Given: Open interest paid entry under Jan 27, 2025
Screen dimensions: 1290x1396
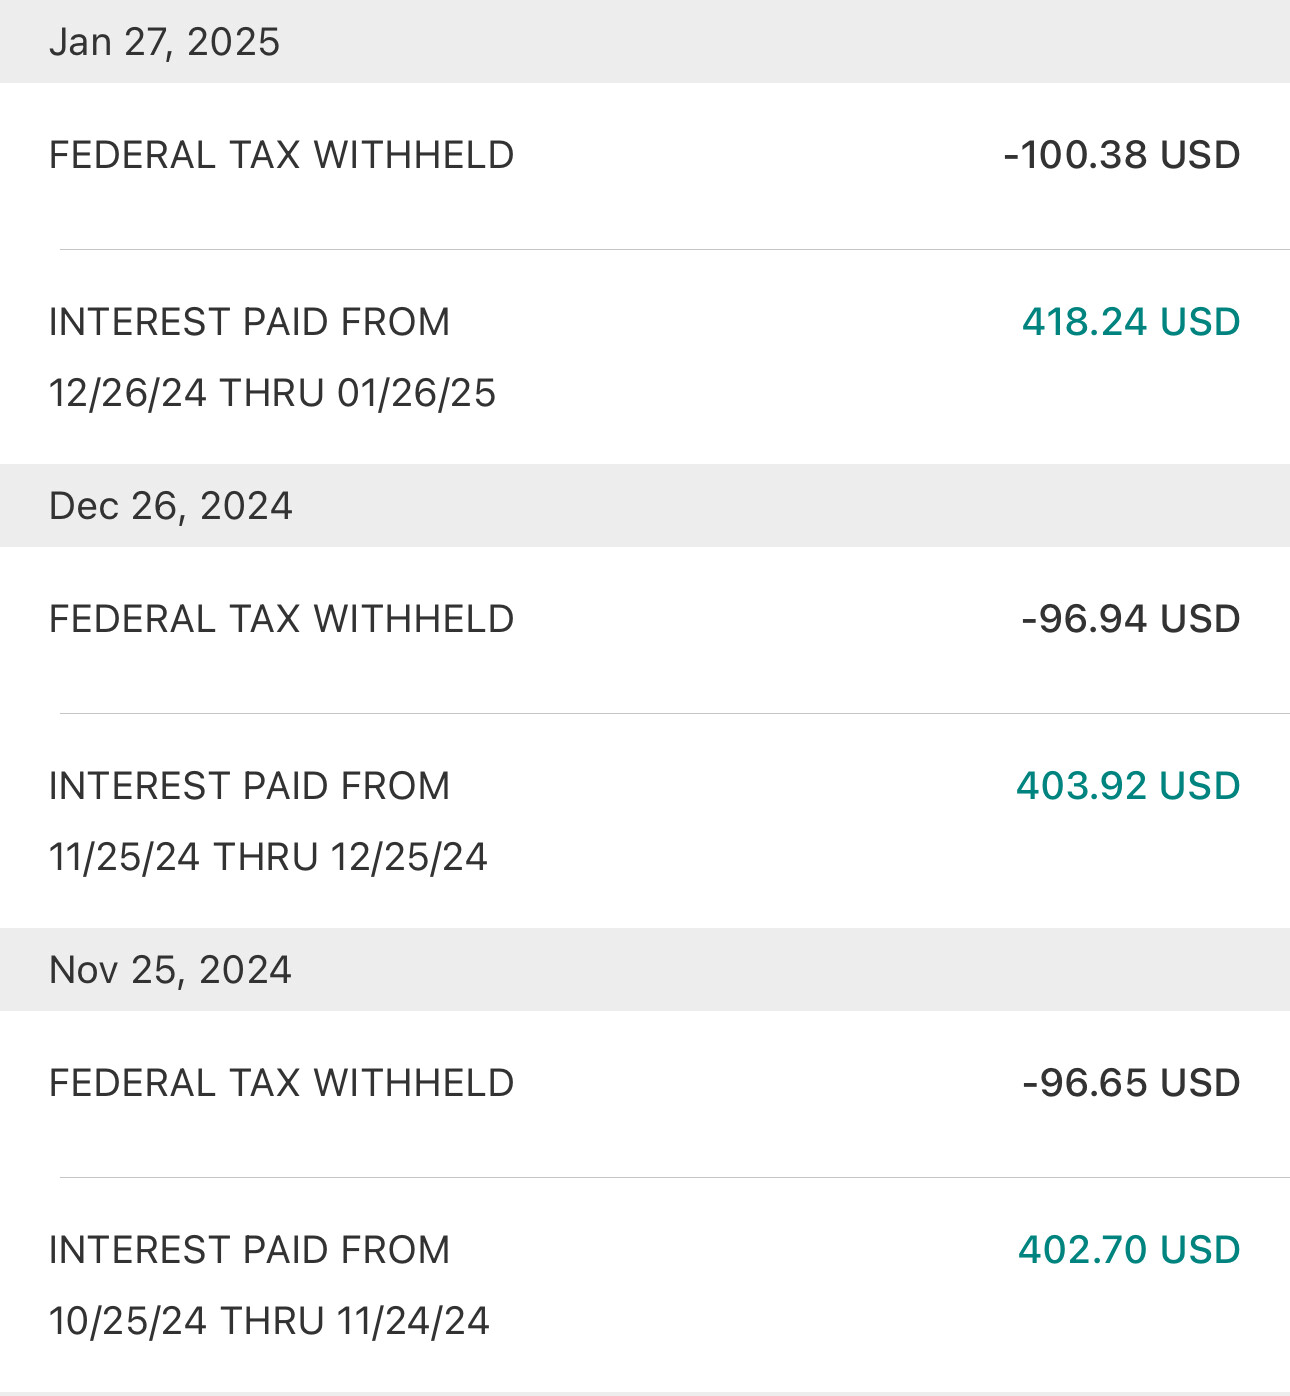Looking at the screenshot, I should [x=249, y=322].
